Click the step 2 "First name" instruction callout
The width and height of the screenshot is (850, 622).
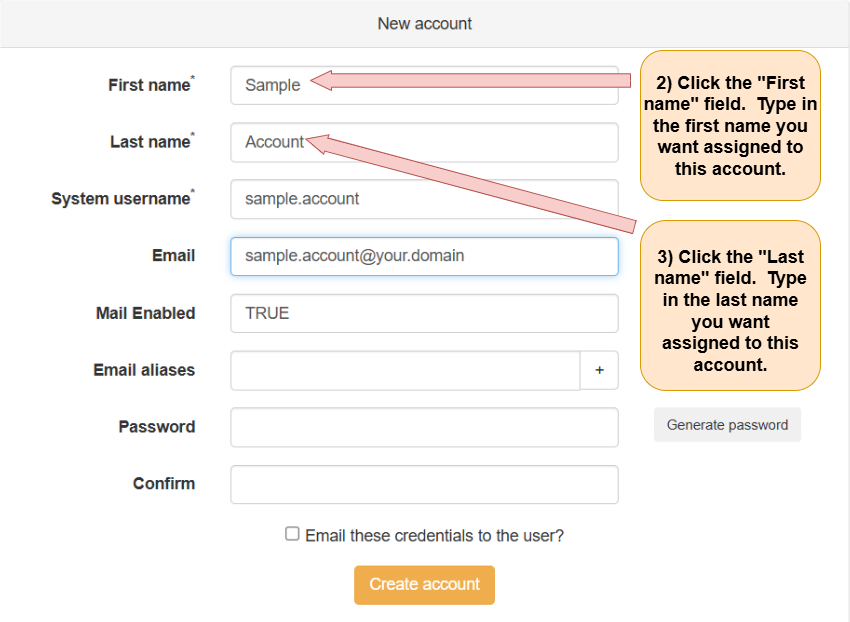coord(730,126)
